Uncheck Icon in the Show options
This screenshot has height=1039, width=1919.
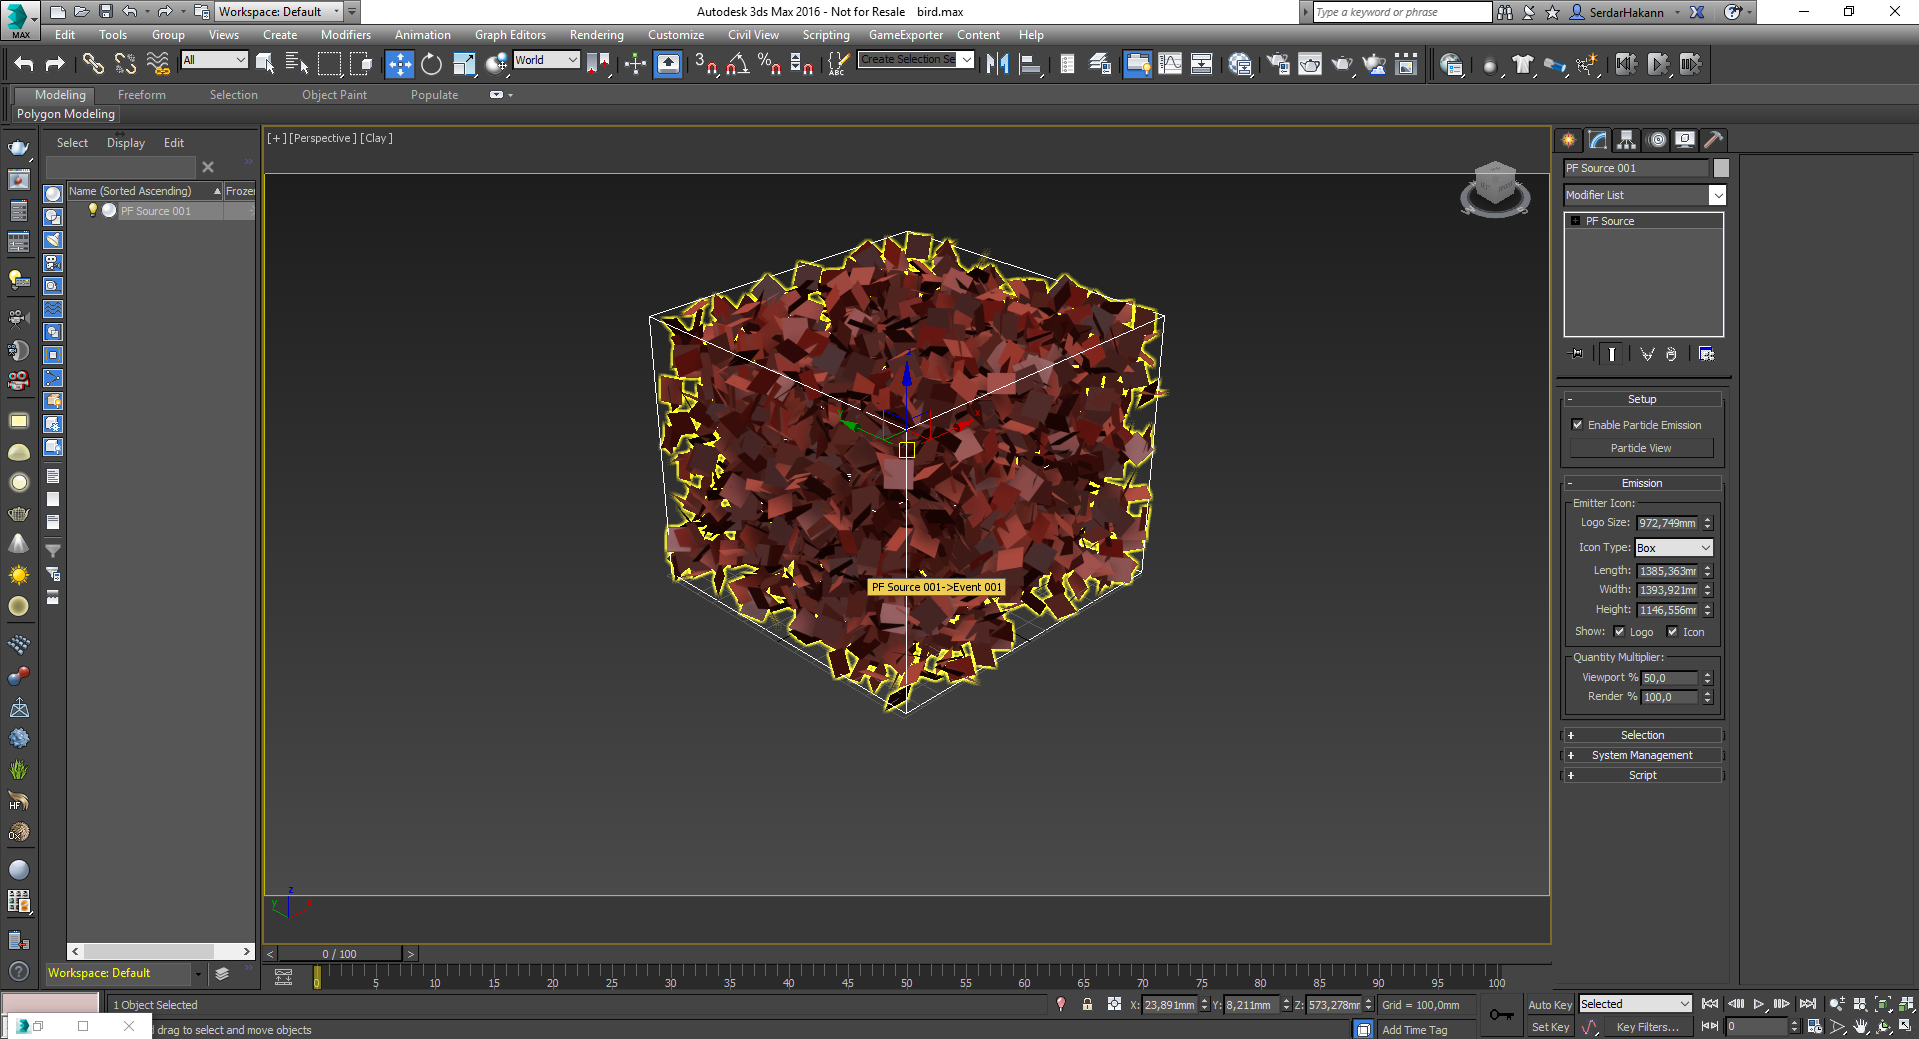1671,632
